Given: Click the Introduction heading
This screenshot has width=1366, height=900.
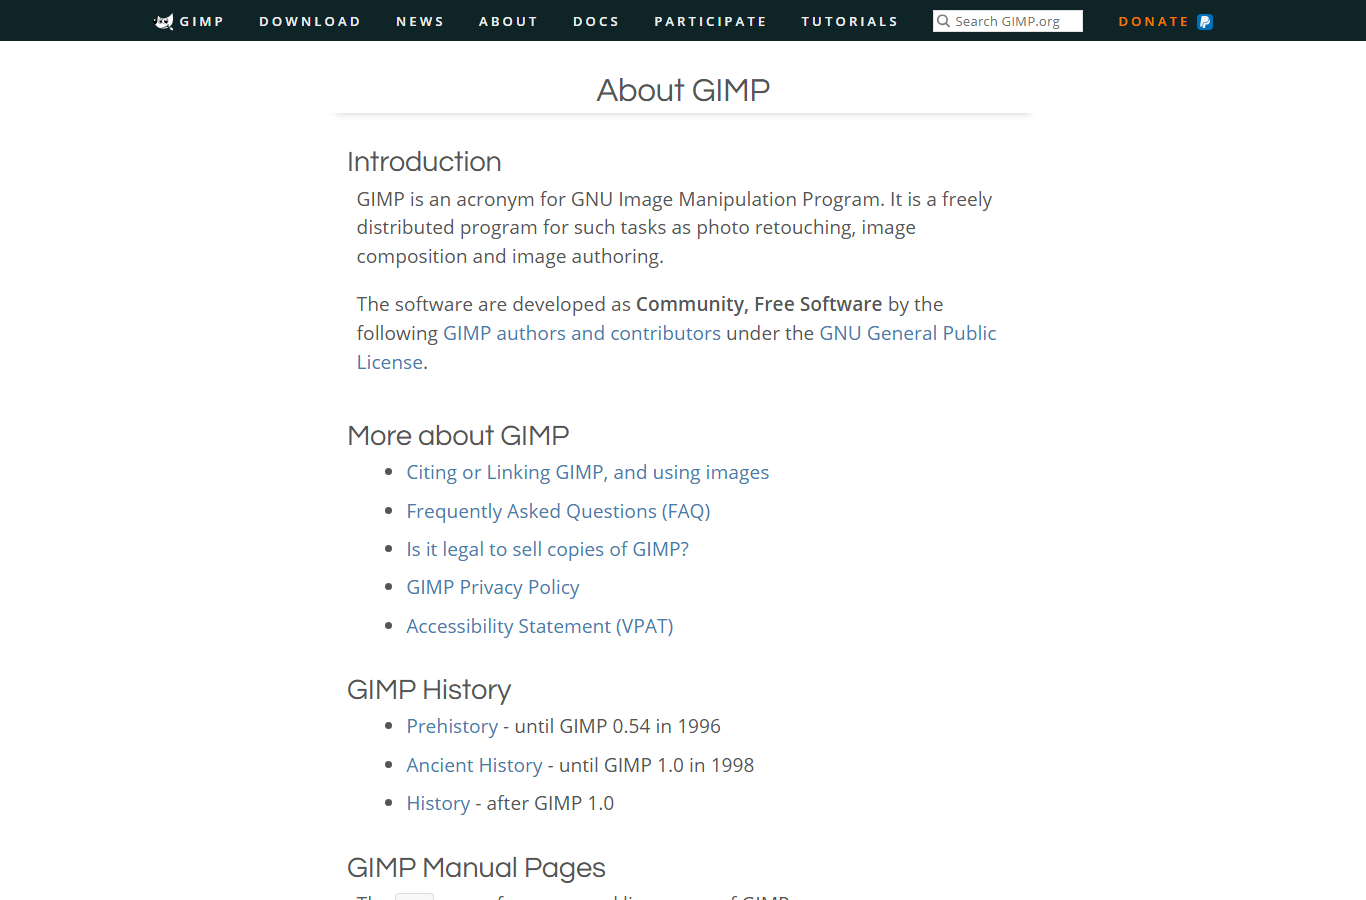Looking at the screenshot, I should click(424, 162).
